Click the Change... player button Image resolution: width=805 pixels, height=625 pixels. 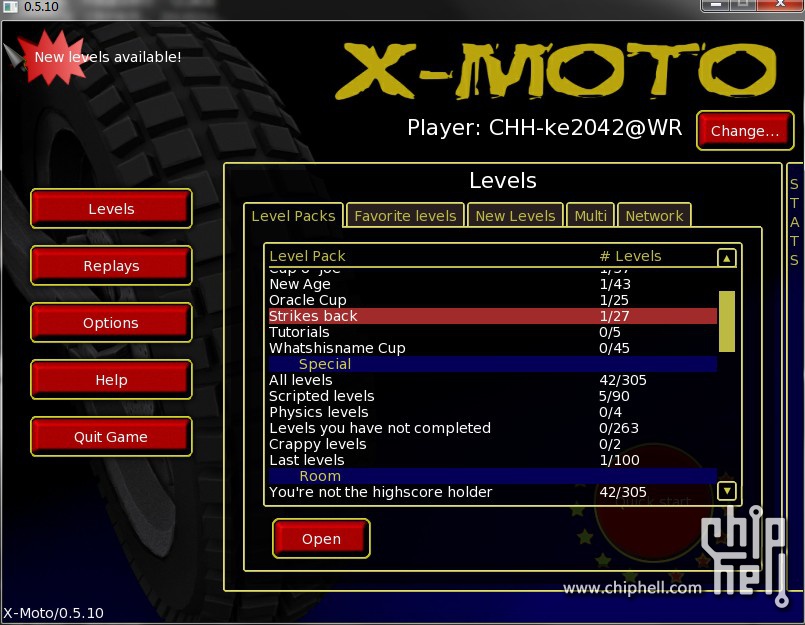click(x=745, y=131)
